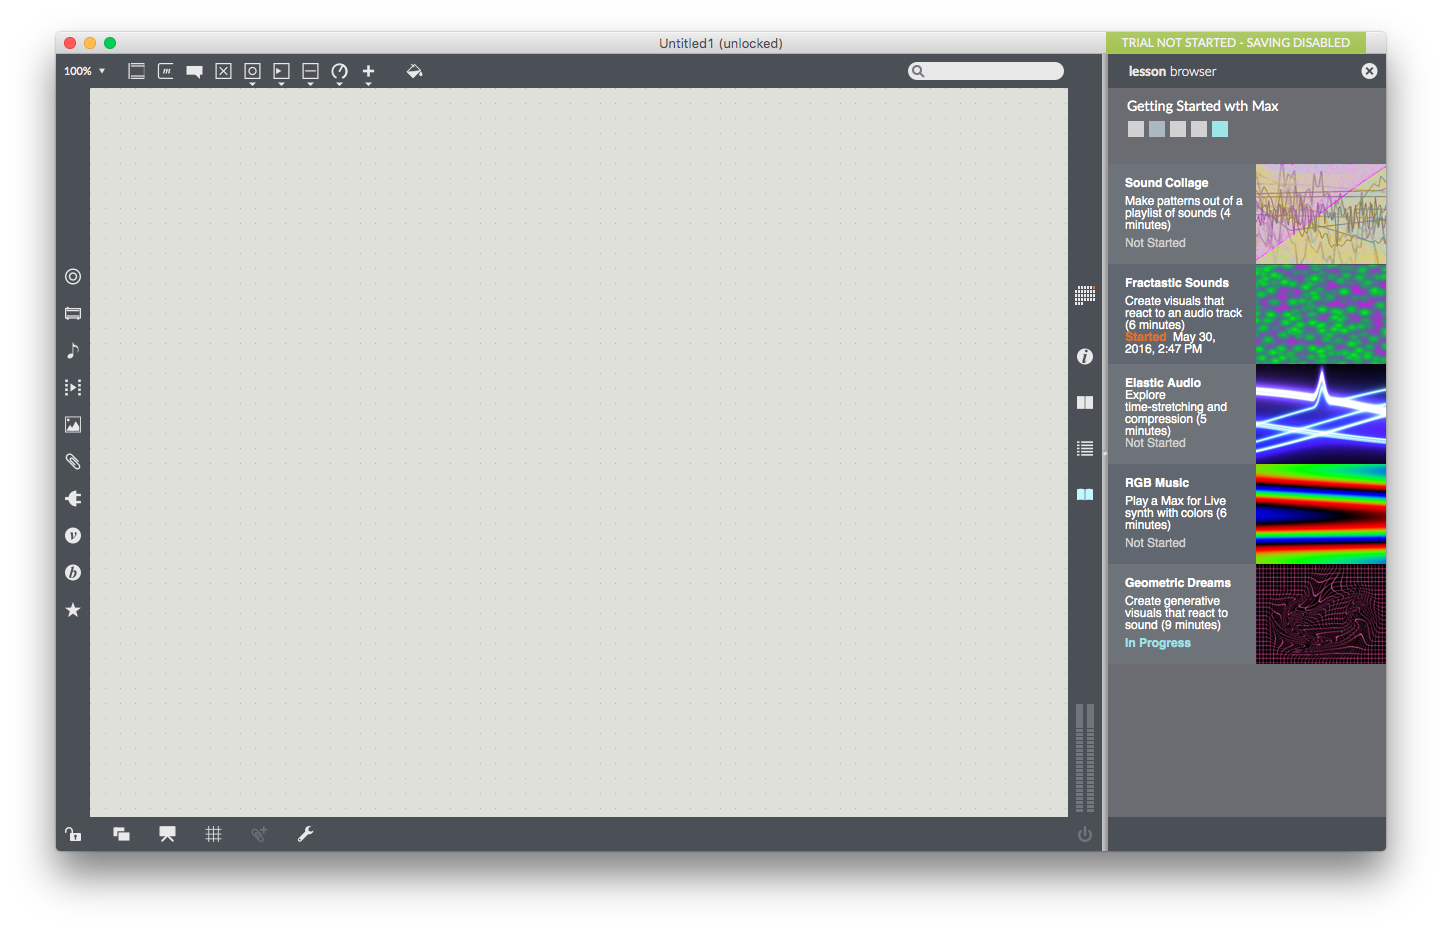Turn on audio with the power button

coord(1085,834)
